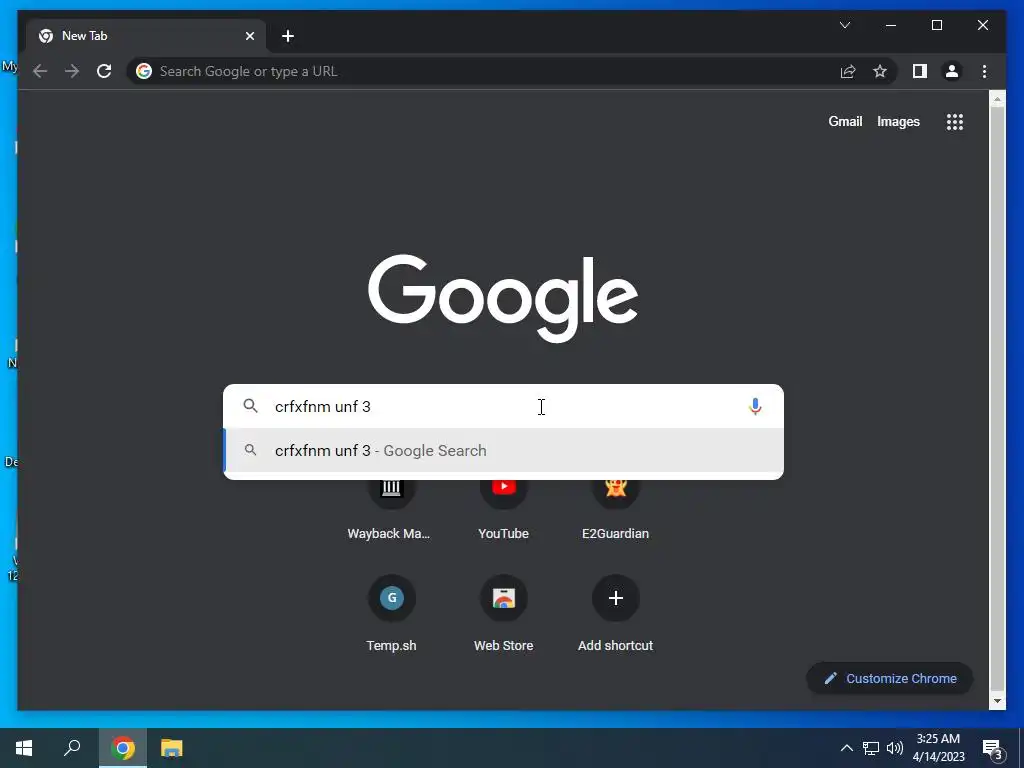Open the notification center icon

(992, 749)
